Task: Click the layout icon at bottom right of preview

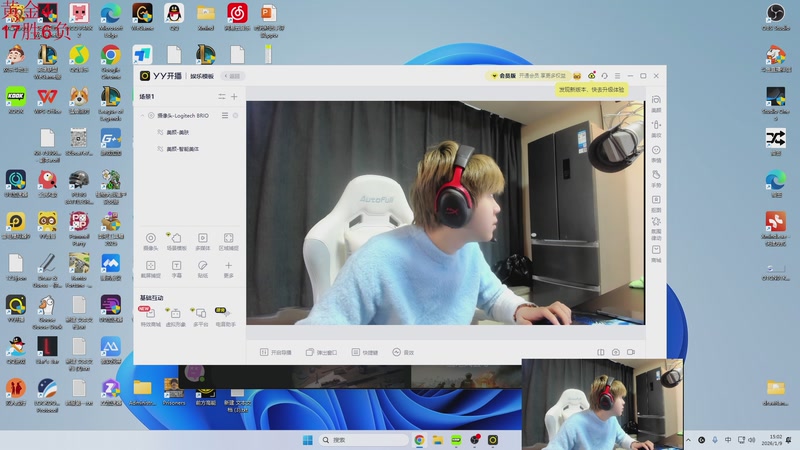Action: click(x=601, y=353)
